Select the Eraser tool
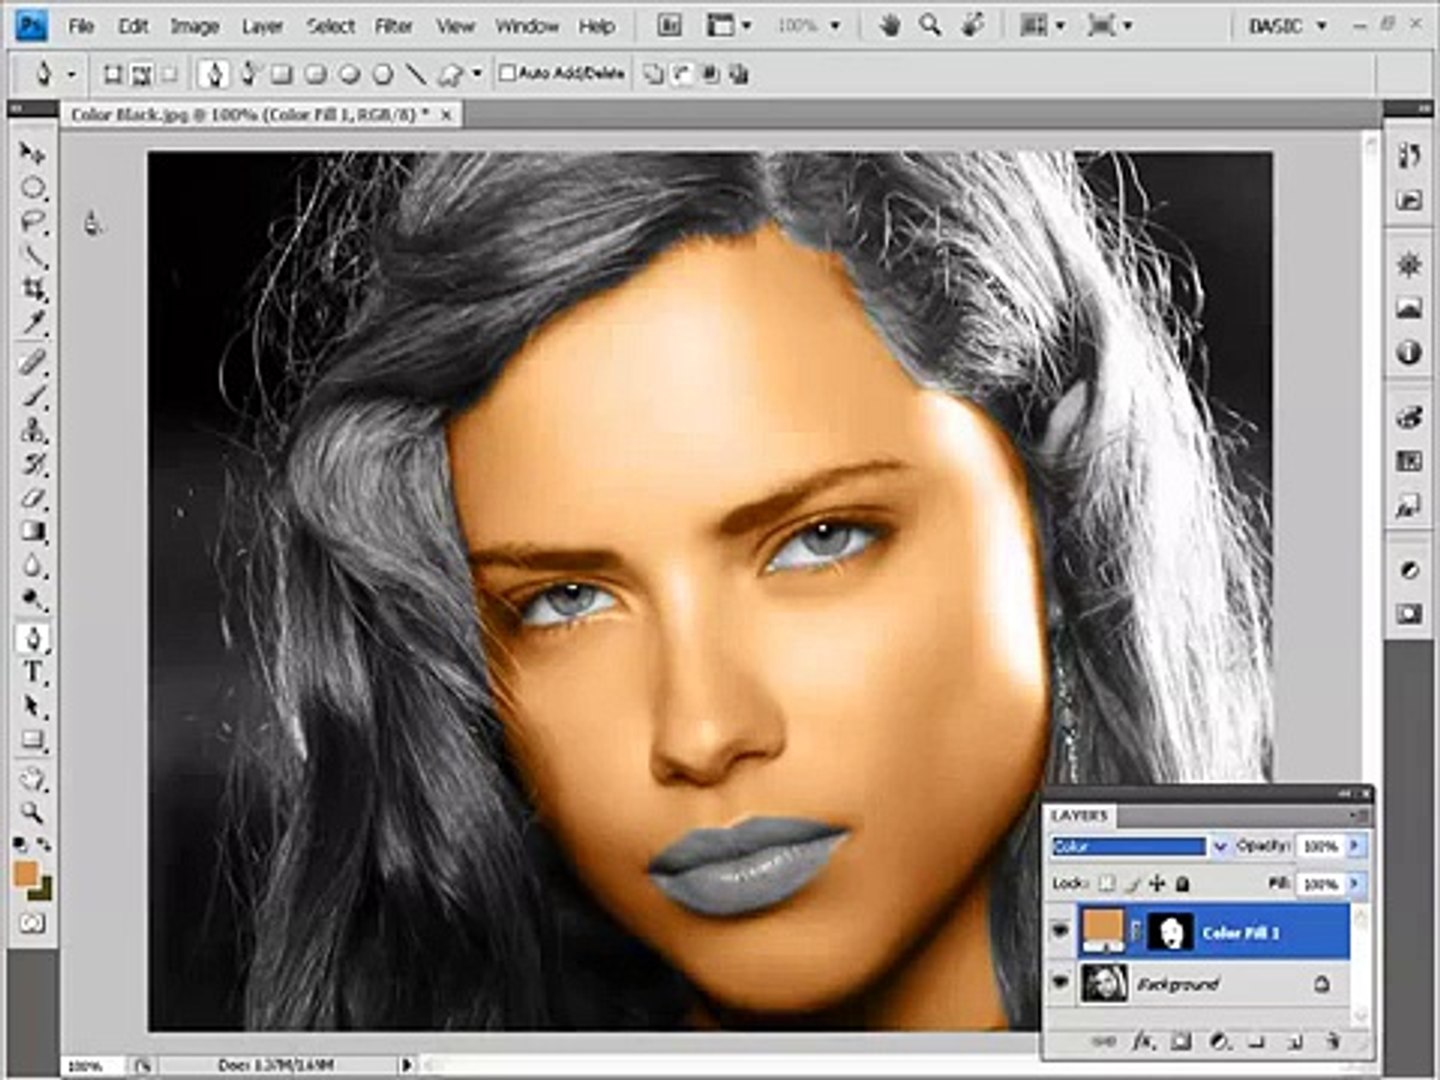This screenshot has width=1440, height=1080. pos(34,497)
